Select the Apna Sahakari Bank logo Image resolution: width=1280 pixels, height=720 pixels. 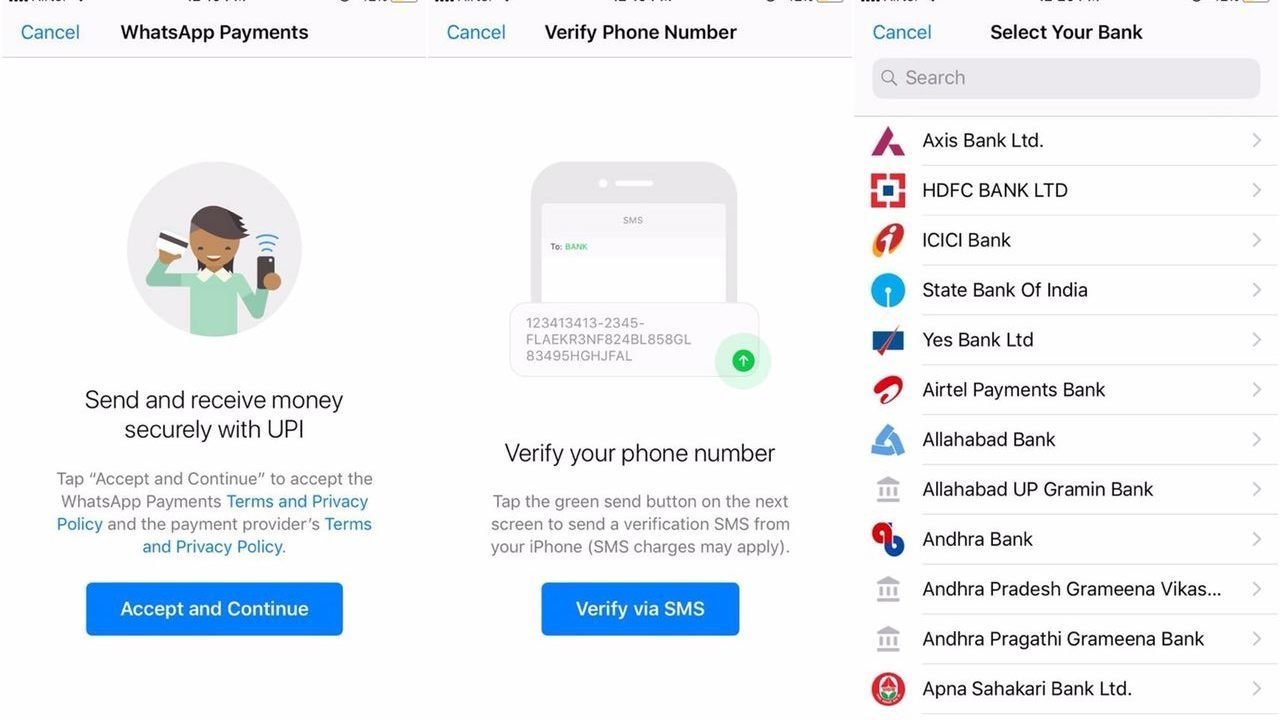point(888,689)
